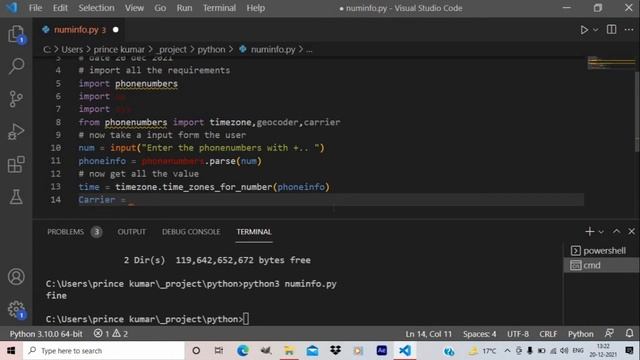640x360 pixels.
Task: Run the Python file with play button
Action: click(584, 30)
